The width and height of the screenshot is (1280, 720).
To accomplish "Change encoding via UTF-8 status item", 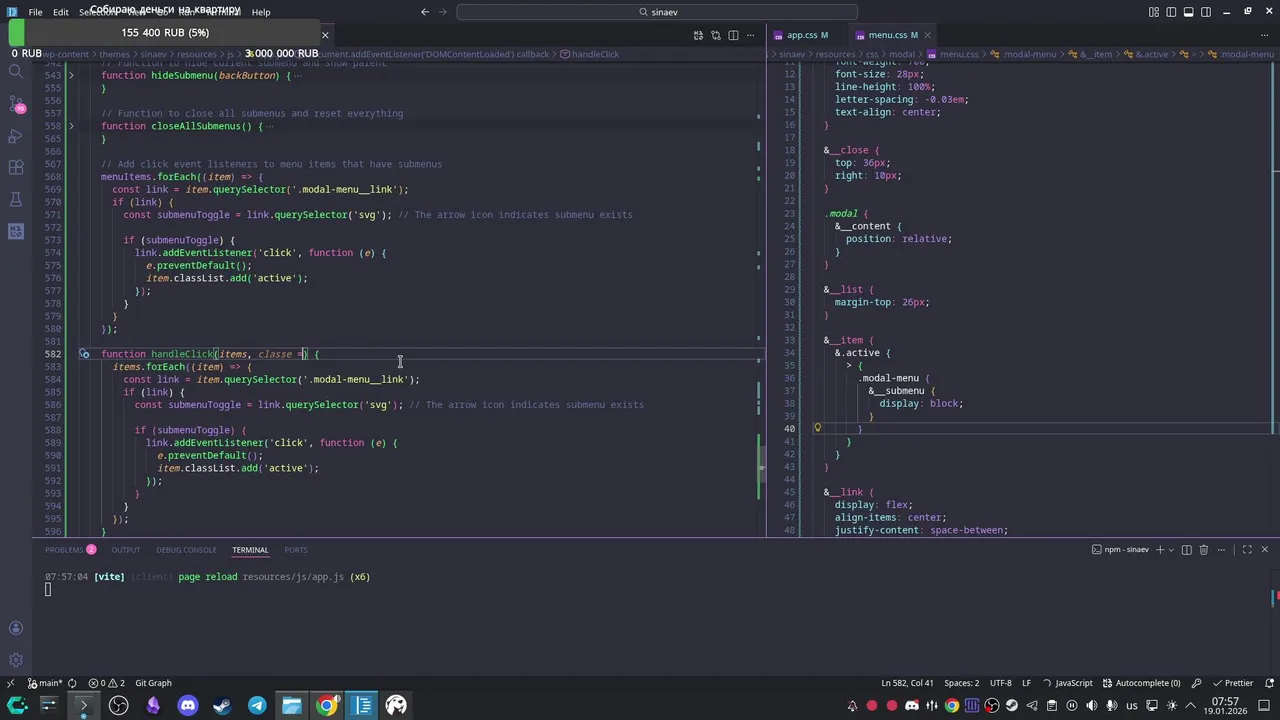I will click(1000, 683).
